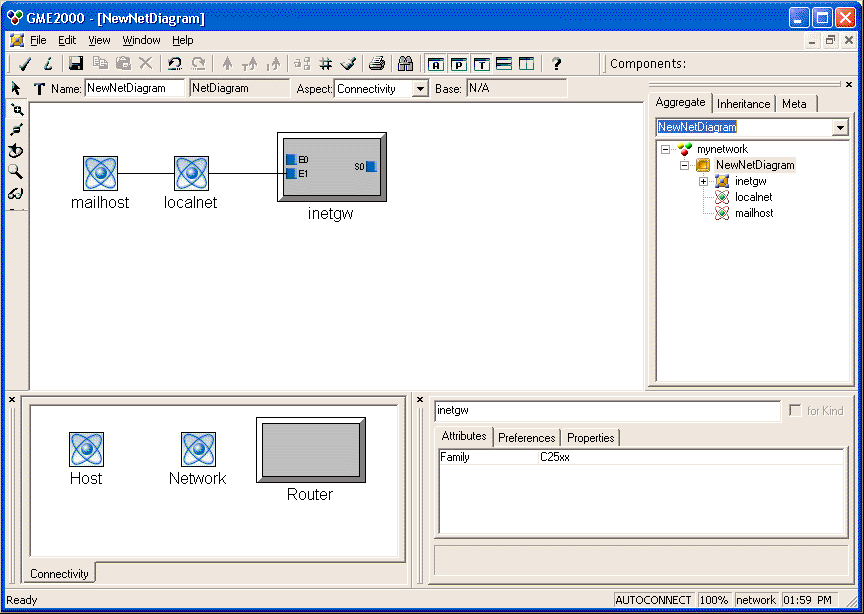Close the browser panel on the right
864x614 pixels.
[849, 84]
